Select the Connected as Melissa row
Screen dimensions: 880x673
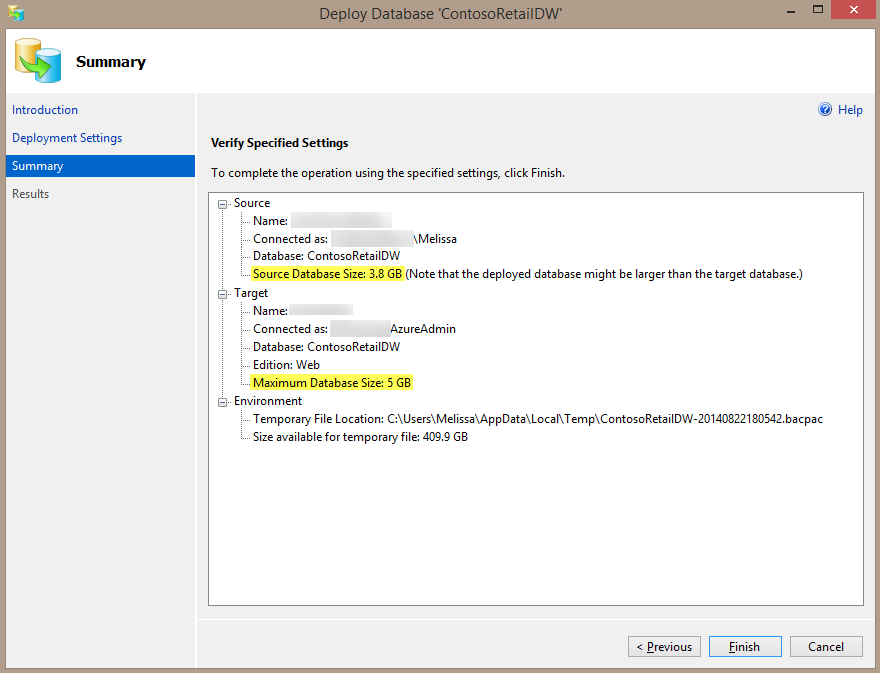pos(355,239)
